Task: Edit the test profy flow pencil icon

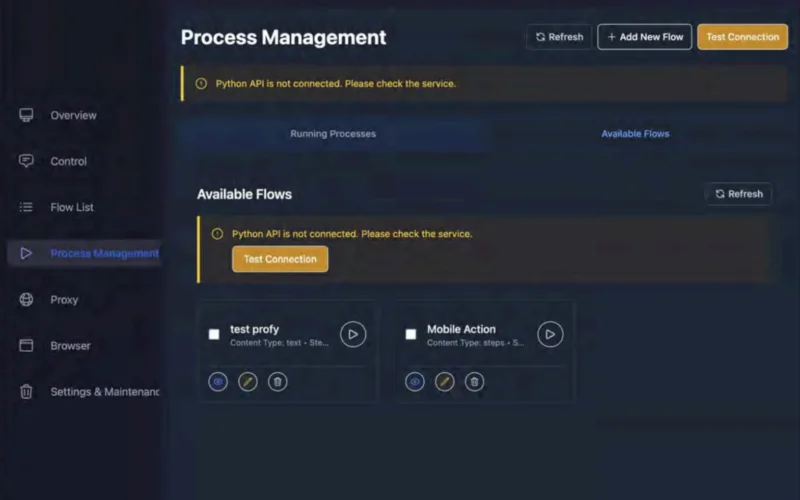Action: coord(248,382)
